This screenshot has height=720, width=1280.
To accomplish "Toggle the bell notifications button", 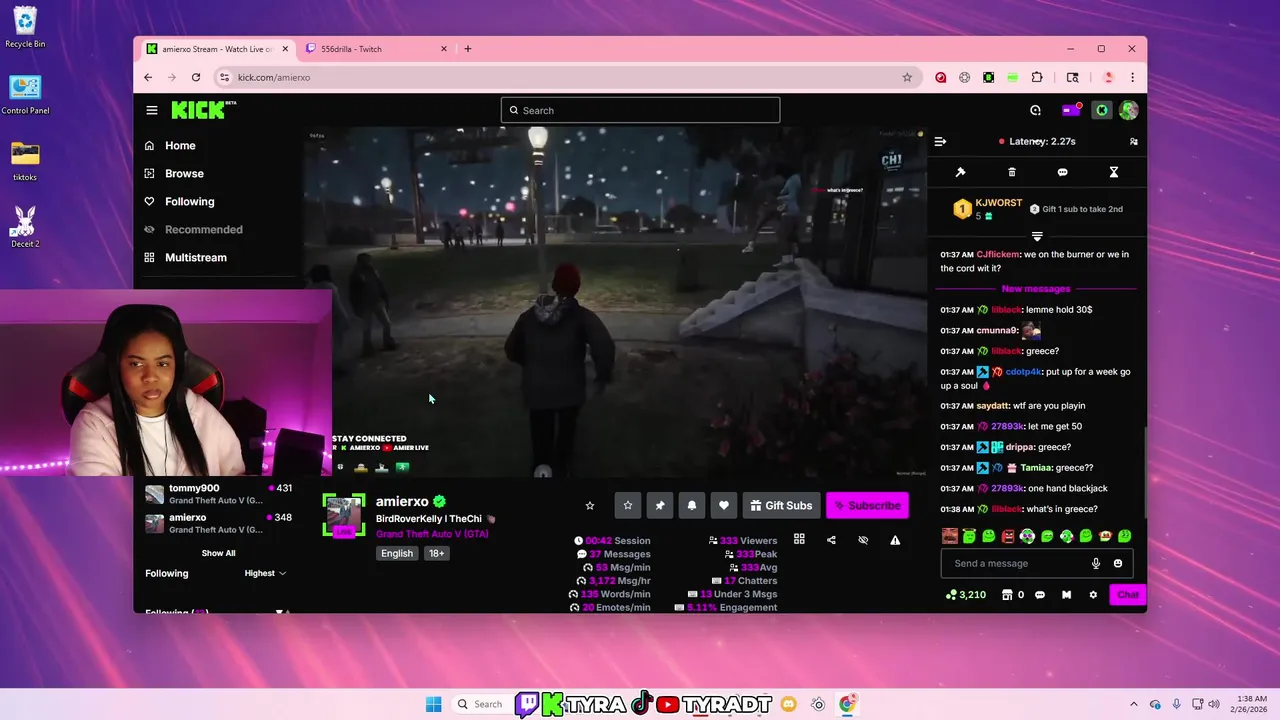I will (x=692, y=506).
